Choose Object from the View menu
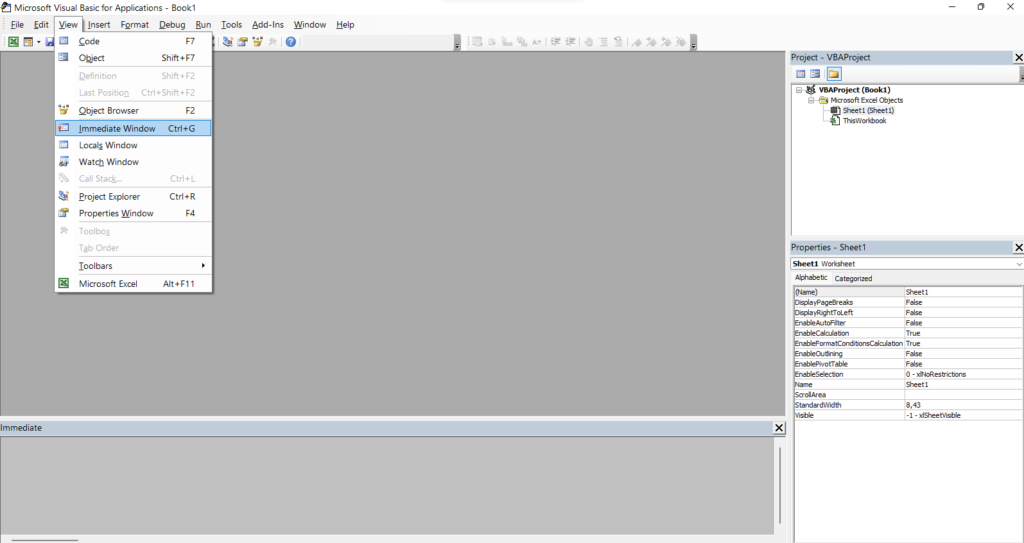This screenshot has width=1024, height=543. [133, 58]
